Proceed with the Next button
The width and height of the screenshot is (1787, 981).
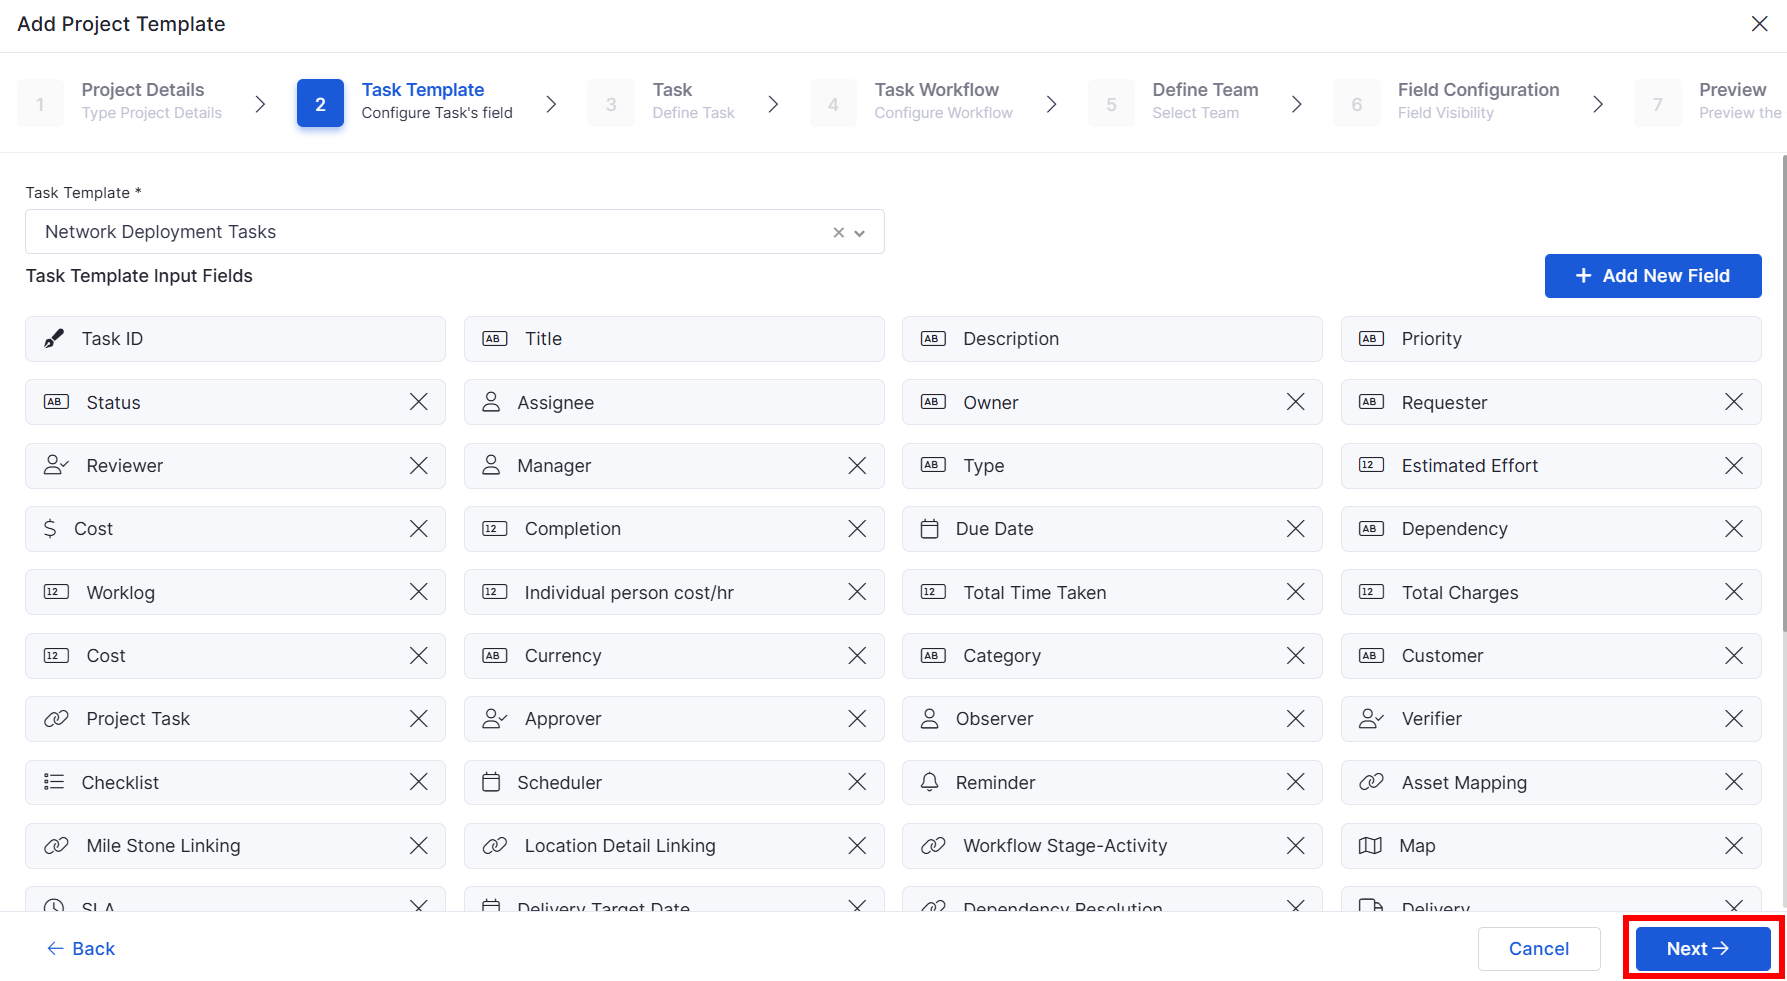[x=1702, y=949]
